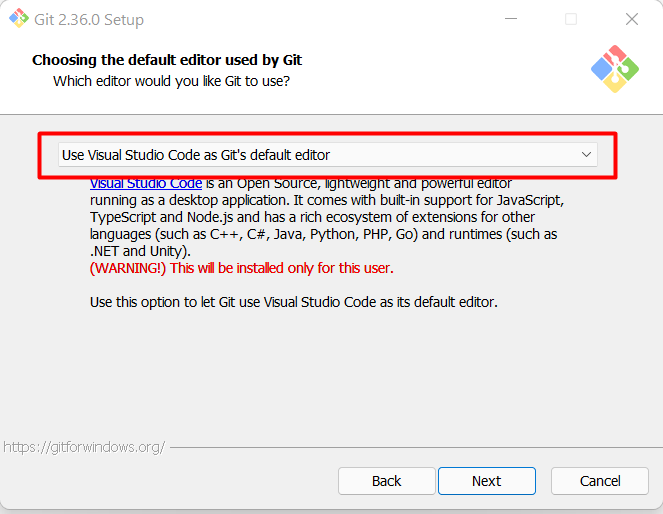The width and height of the screenshot is (663, 514).
Task: Go to the previous page with Back
Action: click(x=386, y=481)
